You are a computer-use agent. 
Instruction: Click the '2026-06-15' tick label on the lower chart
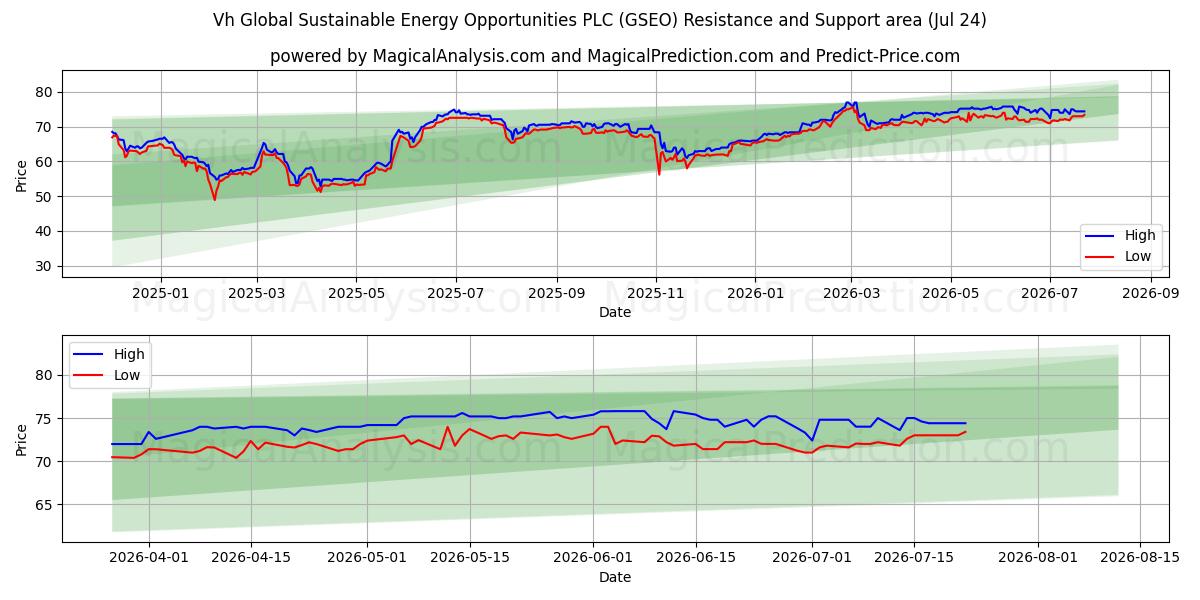tap(695, 557)
